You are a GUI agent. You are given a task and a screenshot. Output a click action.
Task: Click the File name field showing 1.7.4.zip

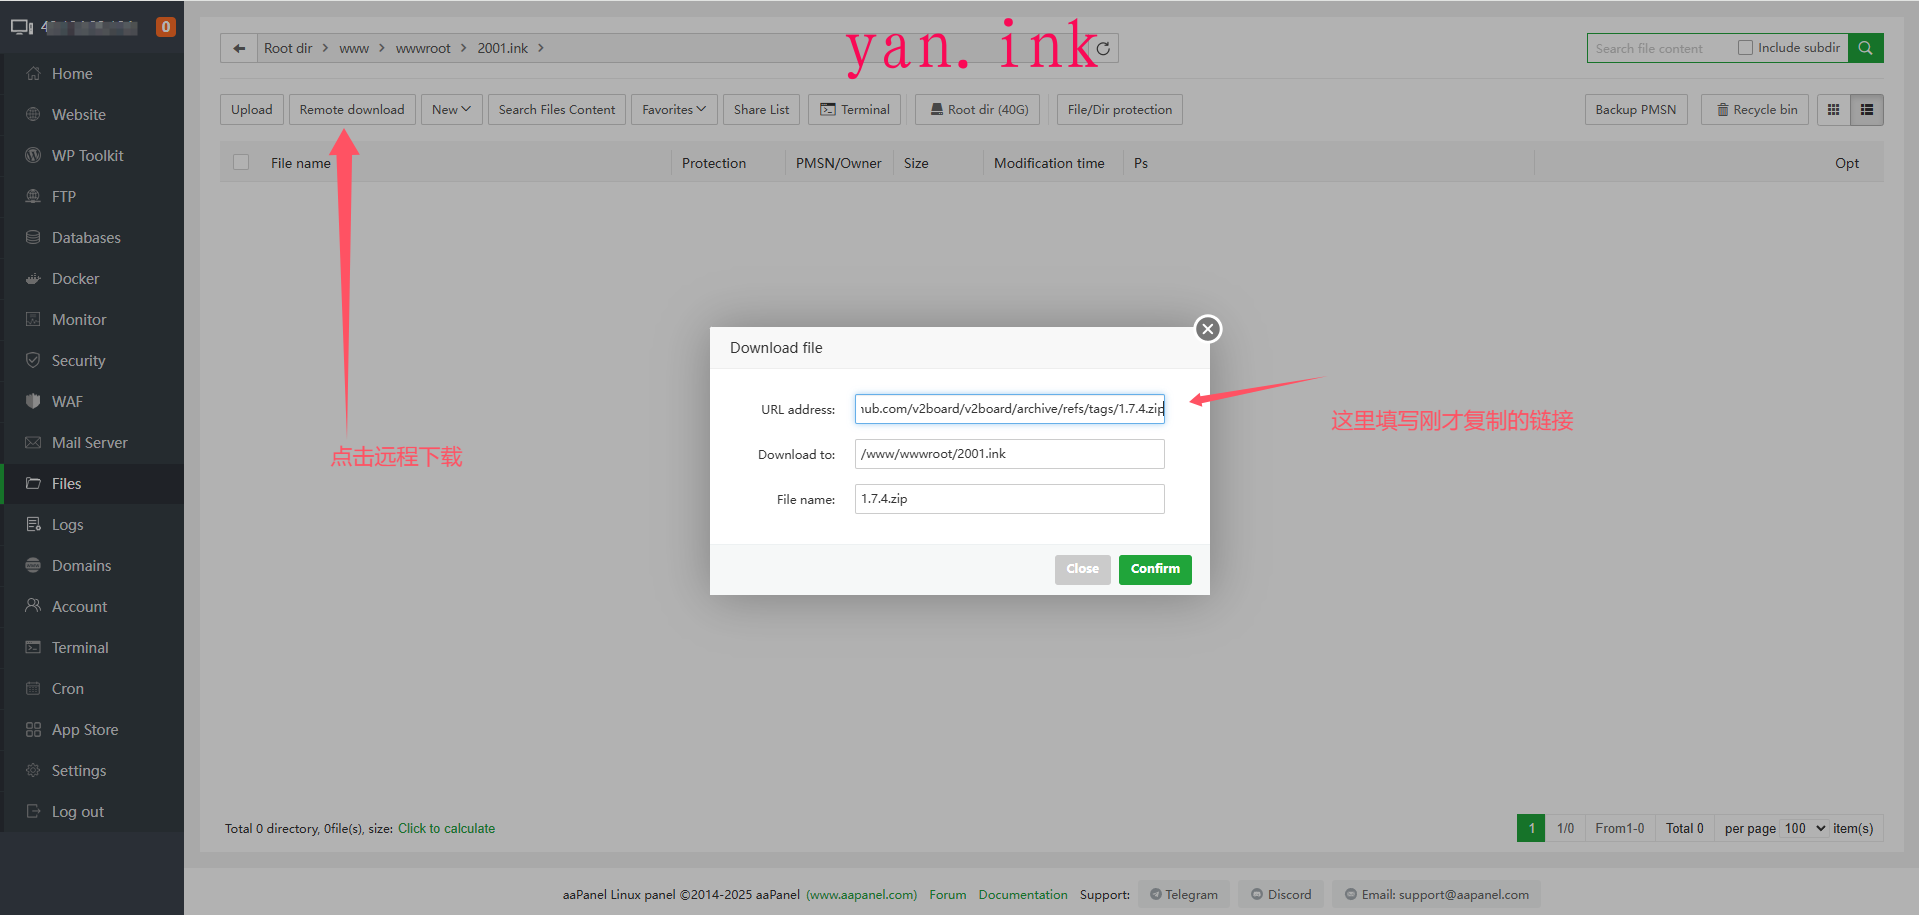1010,499
